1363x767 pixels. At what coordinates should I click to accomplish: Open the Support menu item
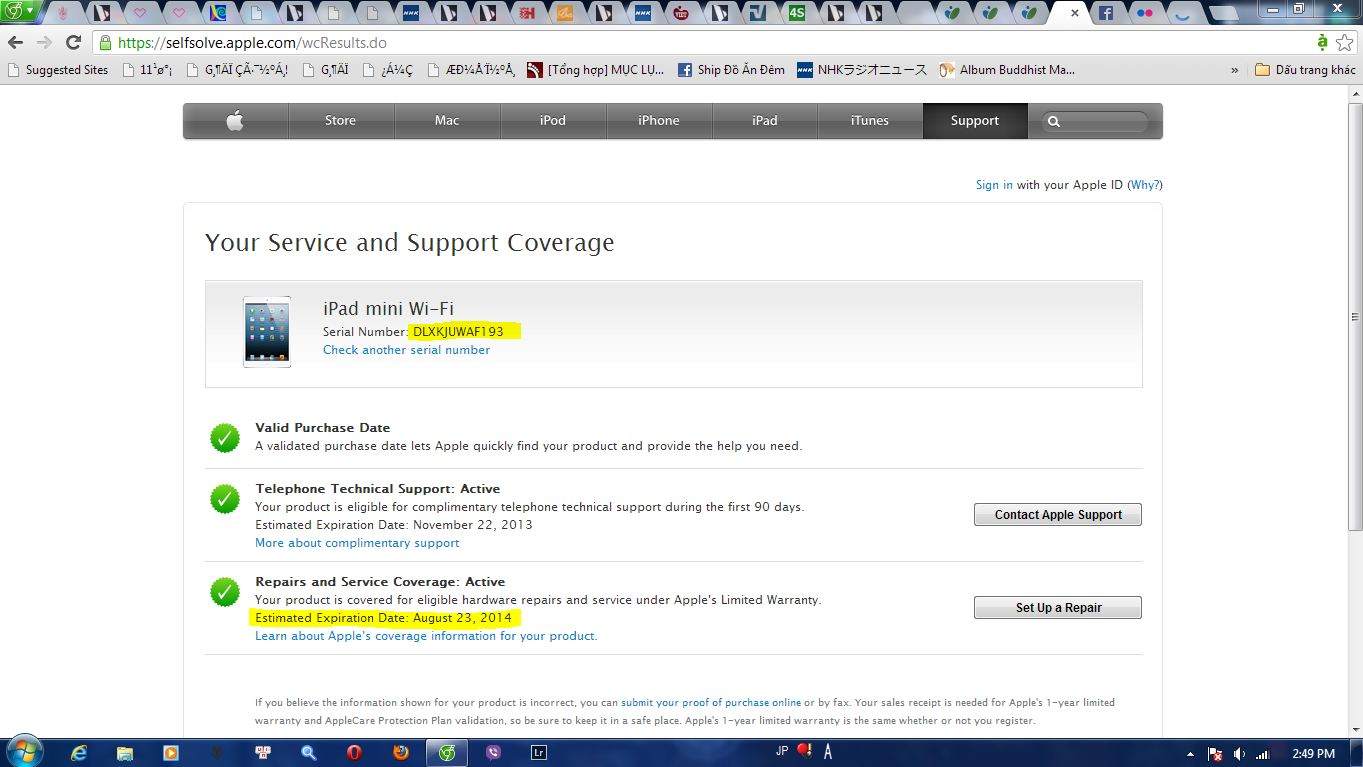coord(975,121)
